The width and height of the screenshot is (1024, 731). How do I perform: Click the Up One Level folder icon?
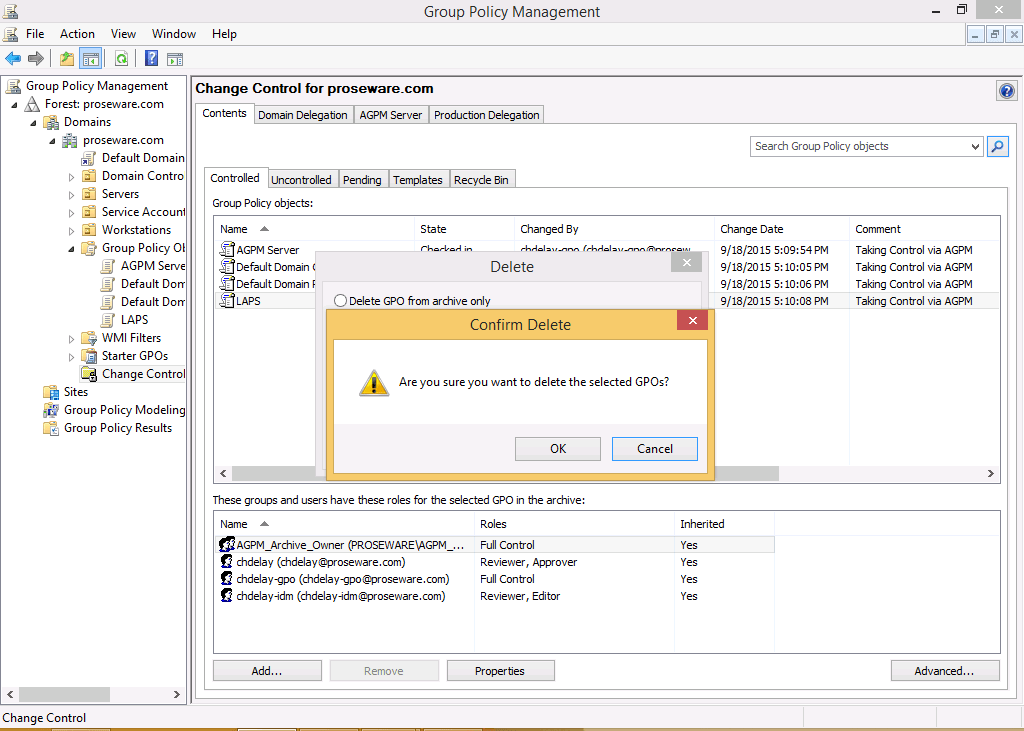point(67,59)
